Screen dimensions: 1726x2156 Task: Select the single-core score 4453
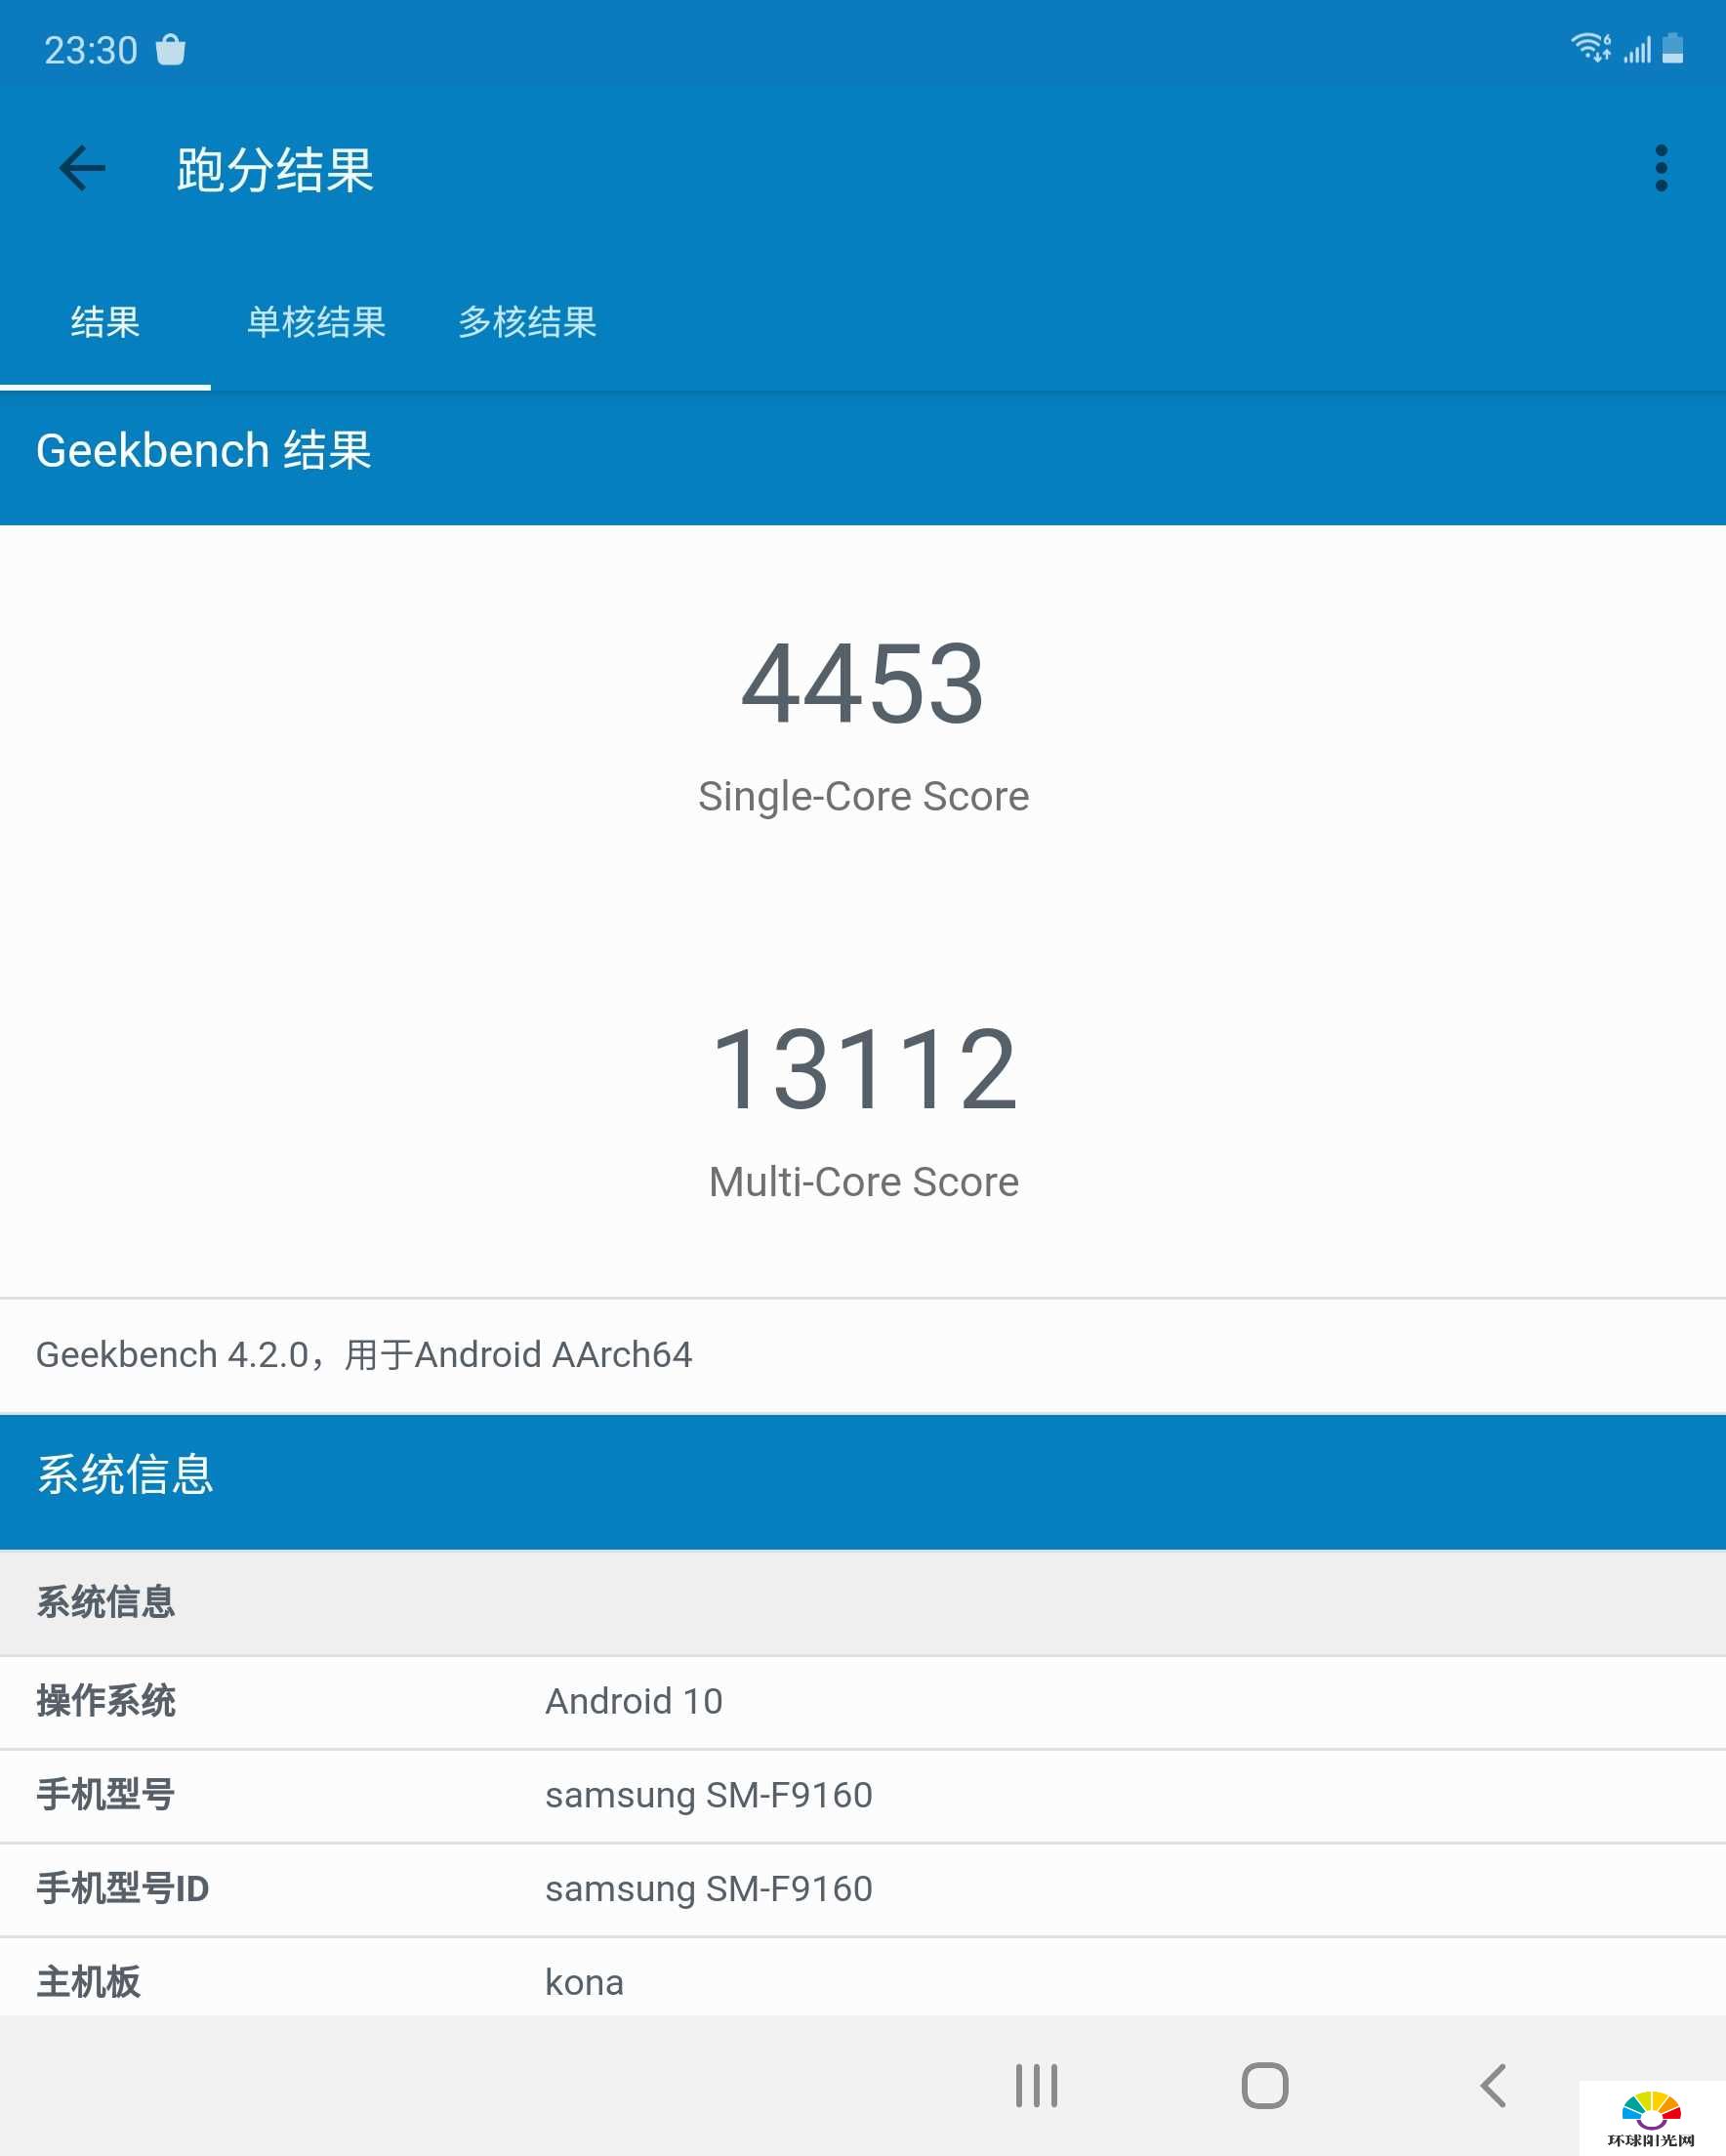coord(863,684)
